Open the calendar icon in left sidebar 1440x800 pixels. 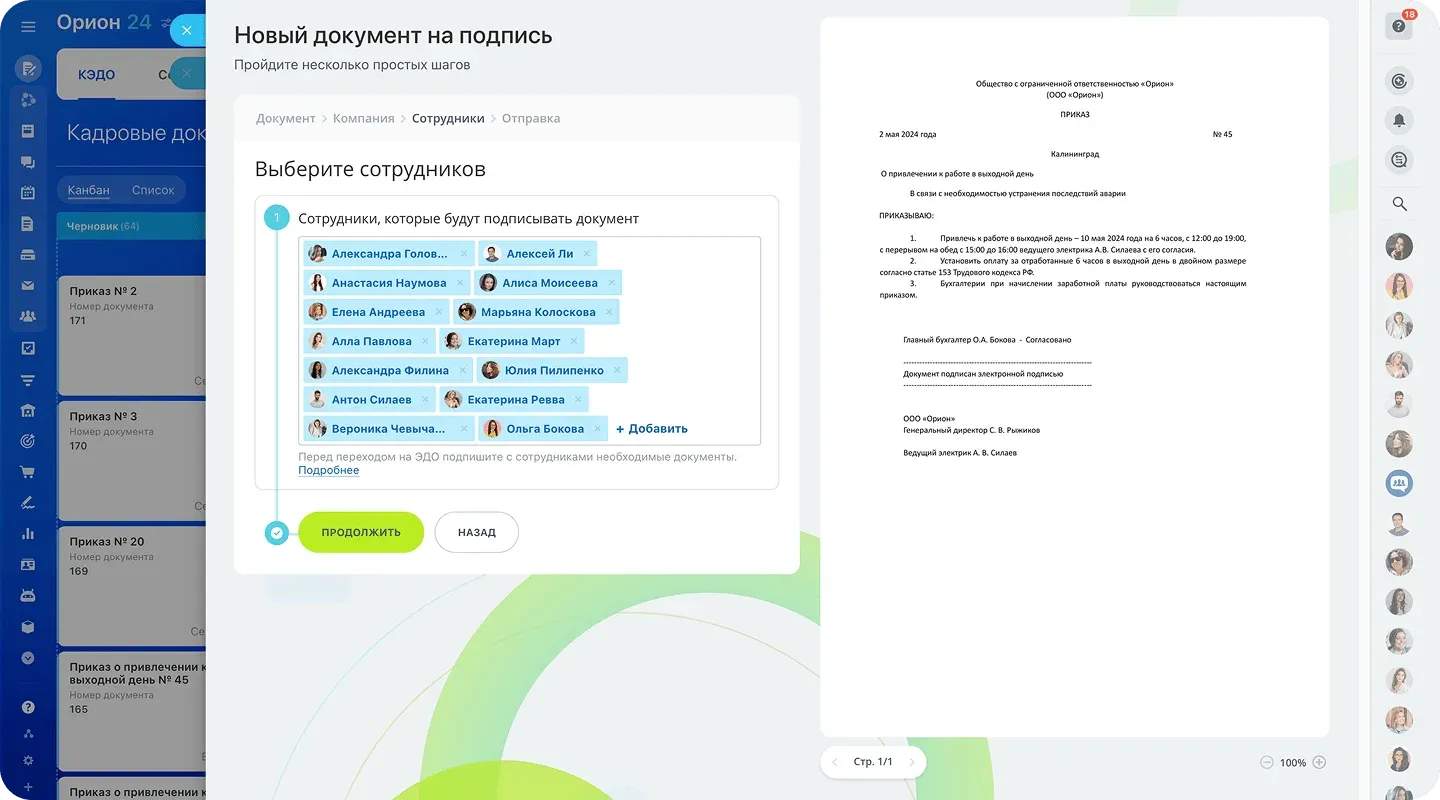pyautogui.click(x=28, y=191)
